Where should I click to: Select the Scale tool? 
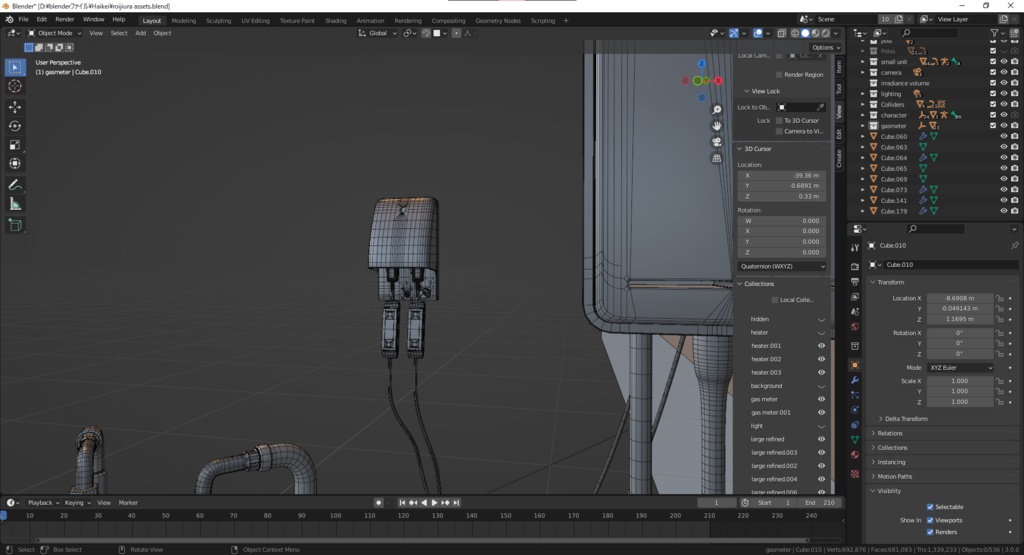coord(15,145)
